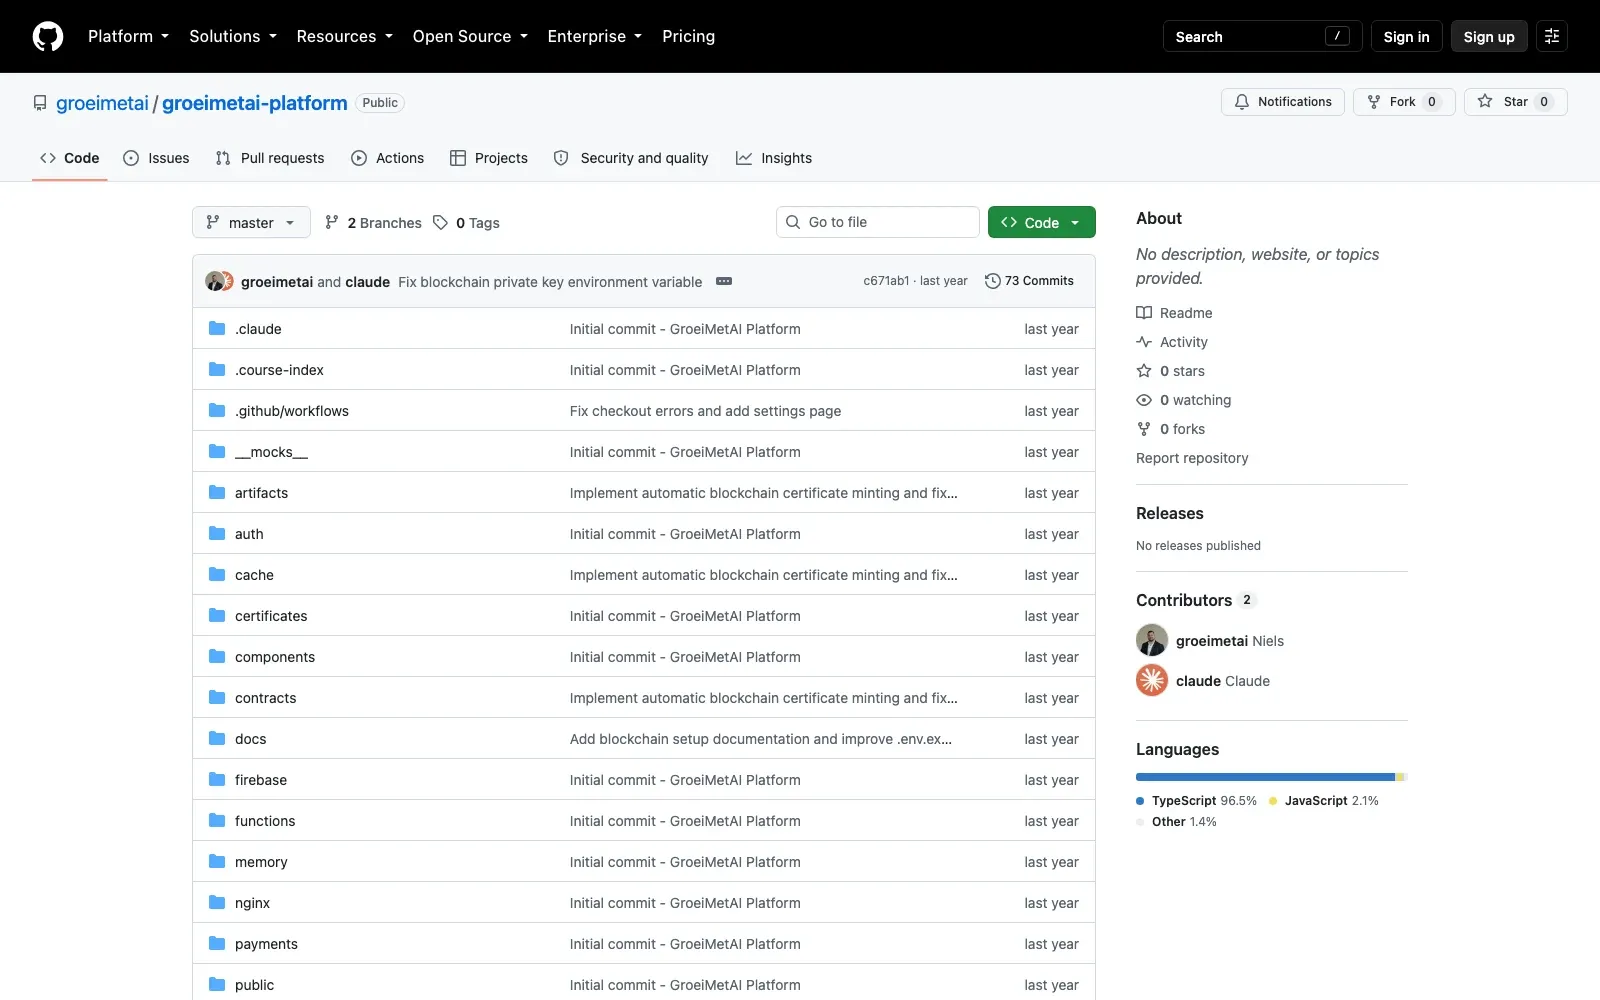Click the folder icon for components
Viewport: 1600px width, 1000px height.
(x=217, y=656)
